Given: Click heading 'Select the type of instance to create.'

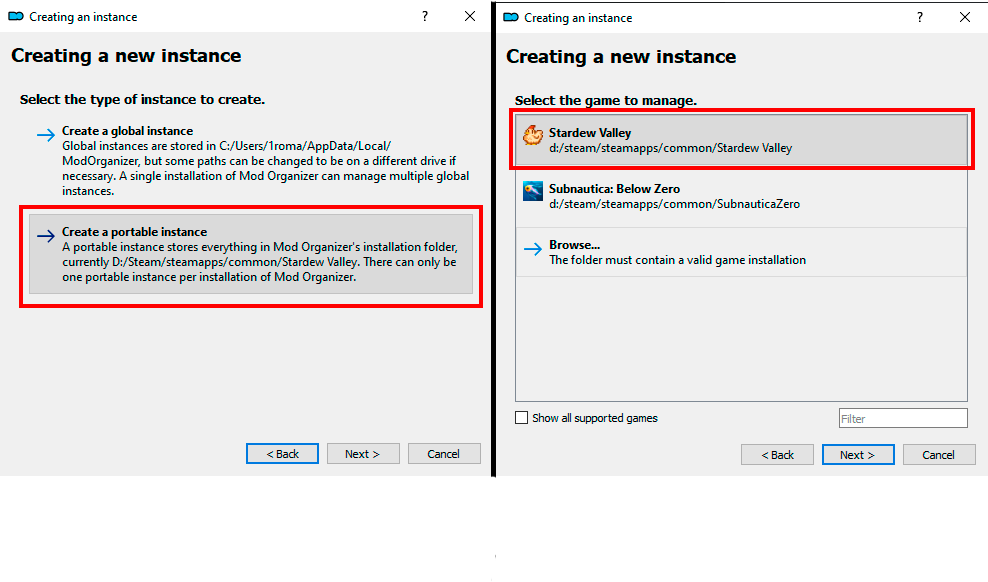Looking at the screenshot, I should click(x=142, y=100).
